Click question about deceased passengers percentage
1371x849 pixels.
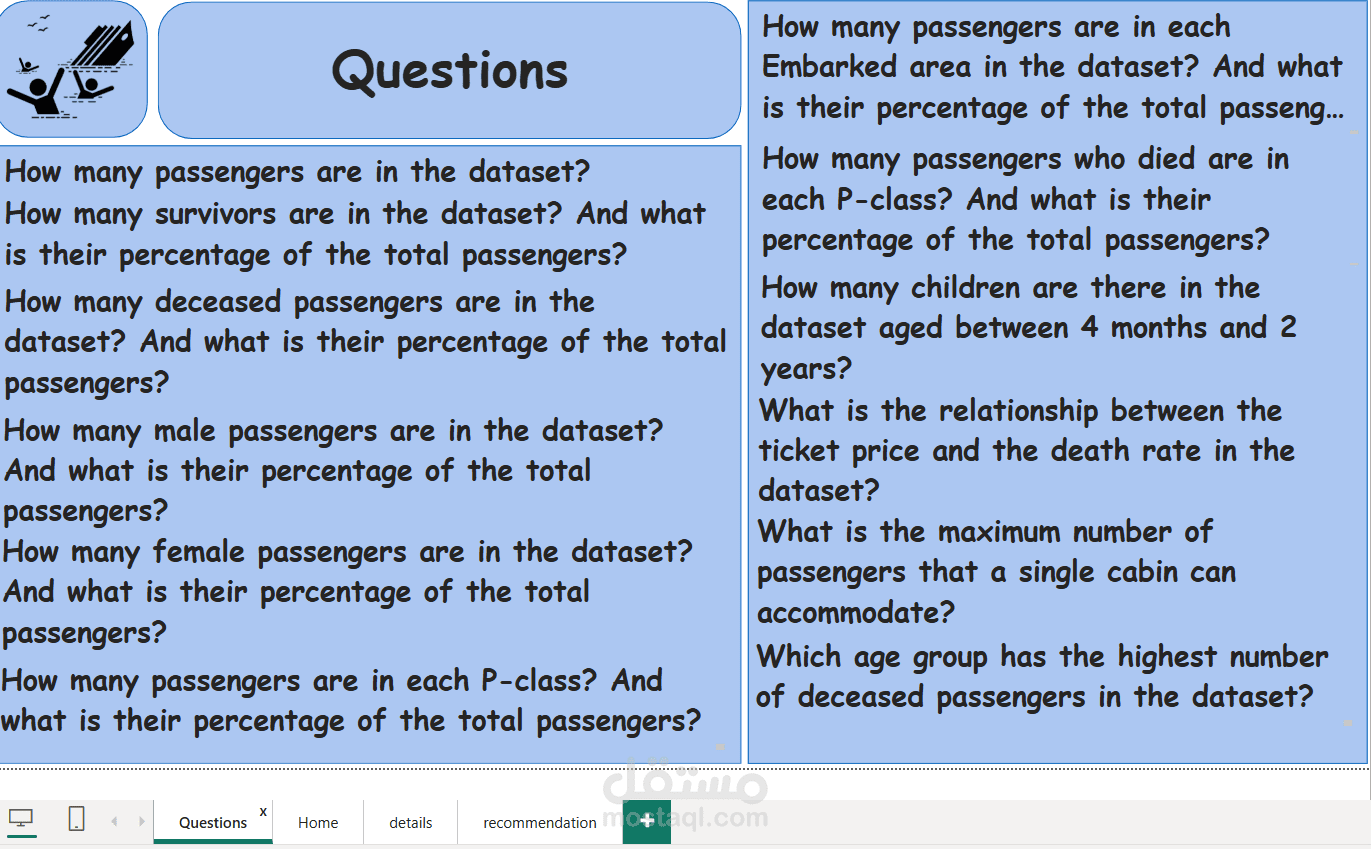coord(365,342)
